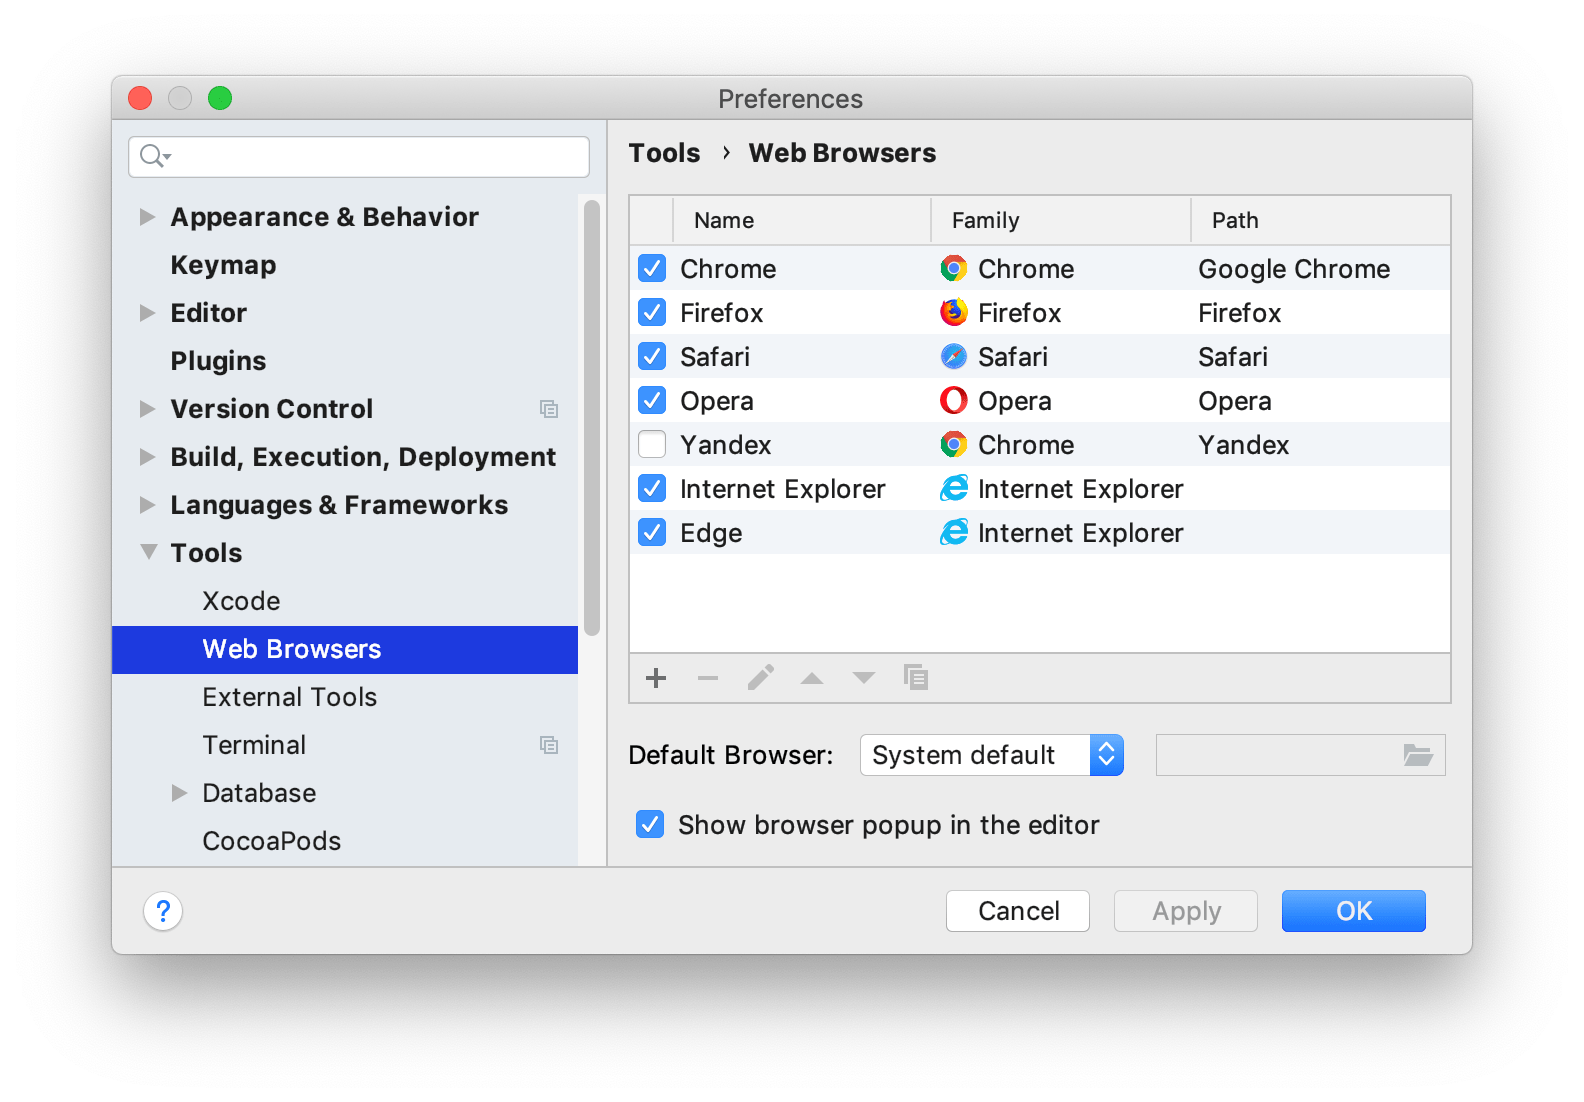
Task: Click Opera red O family icon
Action: (954, 400)
